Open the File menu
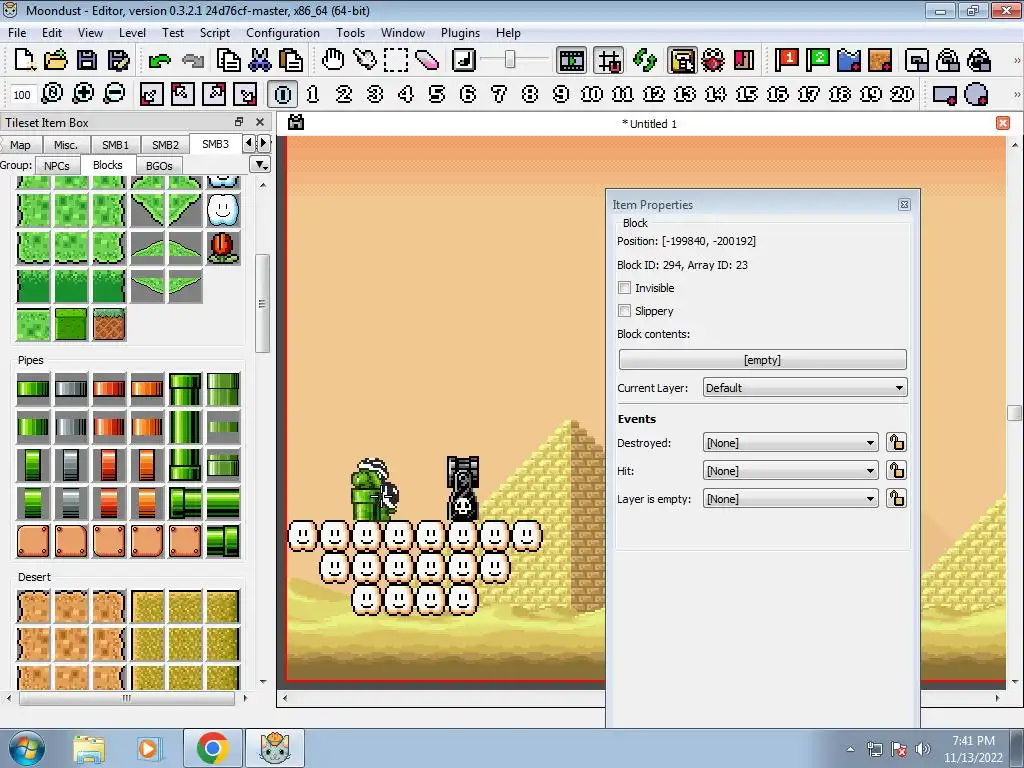The image size is (1024, 768). coord(17,33)
